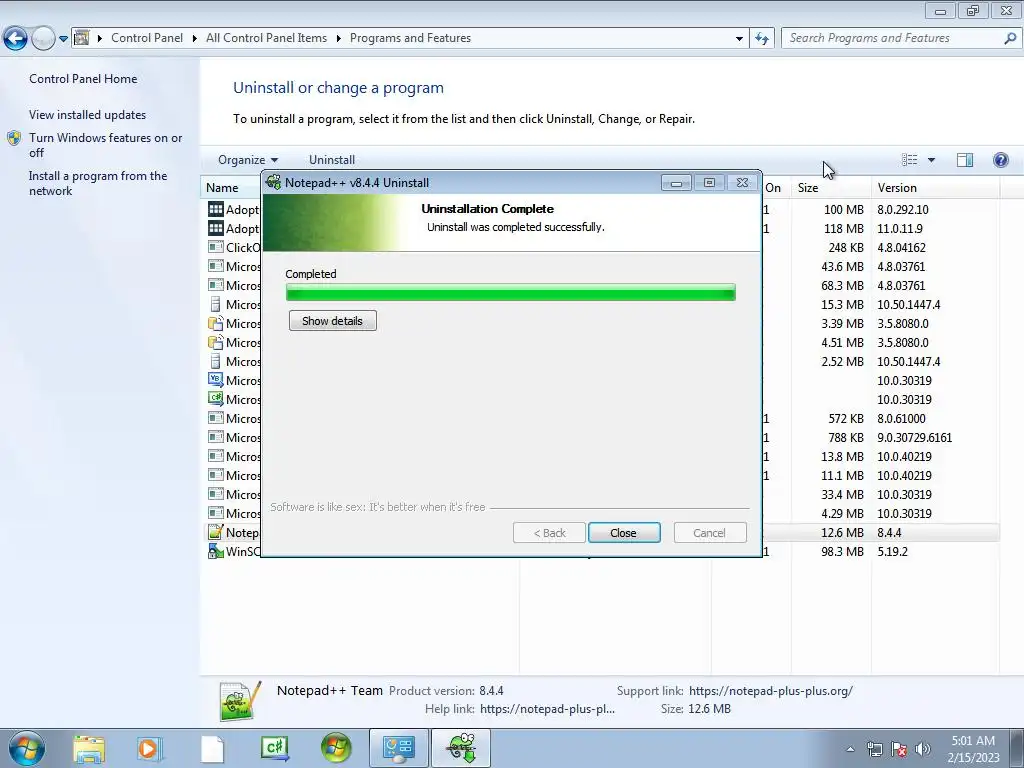Click the Windows features shield icon
Viewport: 1024px width, 768px height.
click(x=14, y=138)
